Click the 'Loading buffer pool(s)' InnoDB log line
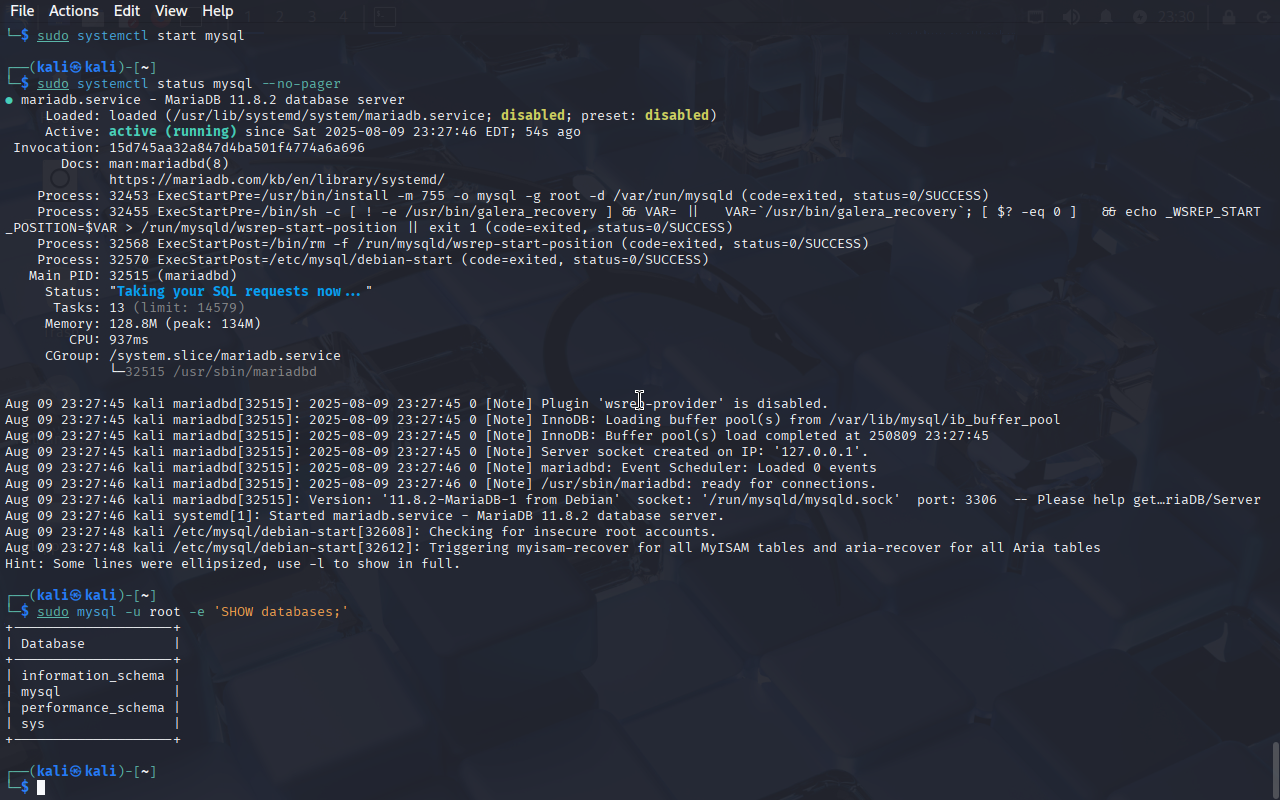 tap(533, 420)
